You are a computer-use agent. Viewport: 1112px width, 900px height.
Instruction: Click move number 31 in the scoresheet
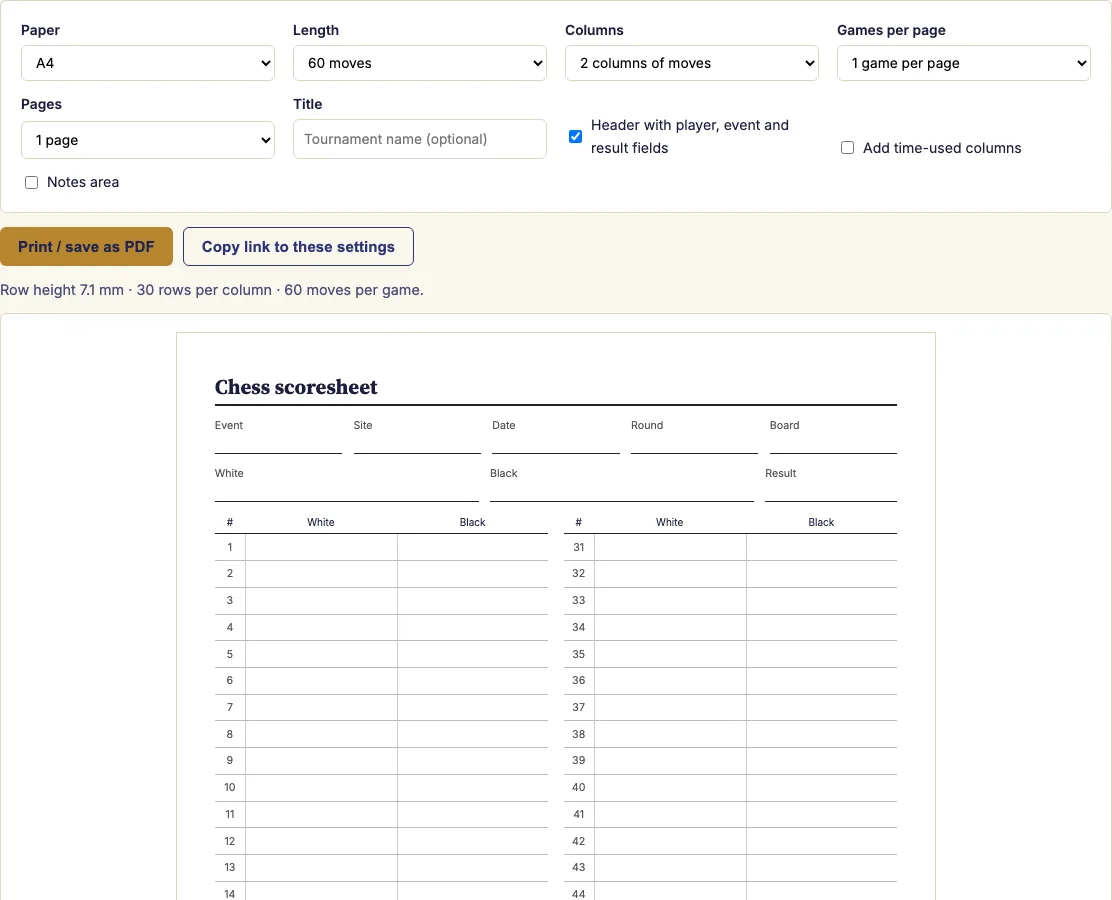point(579,548)
